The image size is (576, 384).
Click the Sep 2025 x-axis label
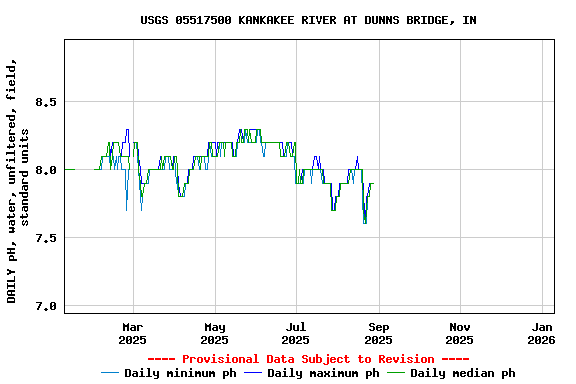(378, 333)
